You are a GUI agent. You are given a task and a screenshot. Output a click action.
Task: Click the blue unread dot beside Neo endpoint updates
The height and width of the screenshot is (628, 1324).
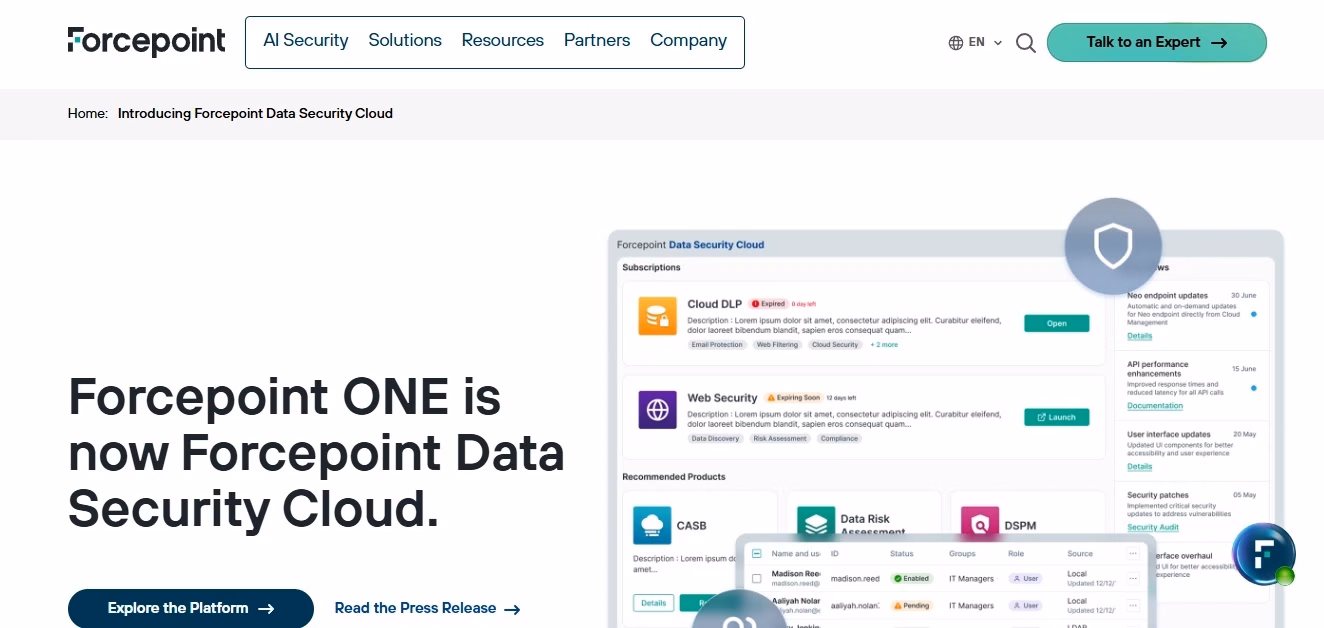(x=1254, y=314)
